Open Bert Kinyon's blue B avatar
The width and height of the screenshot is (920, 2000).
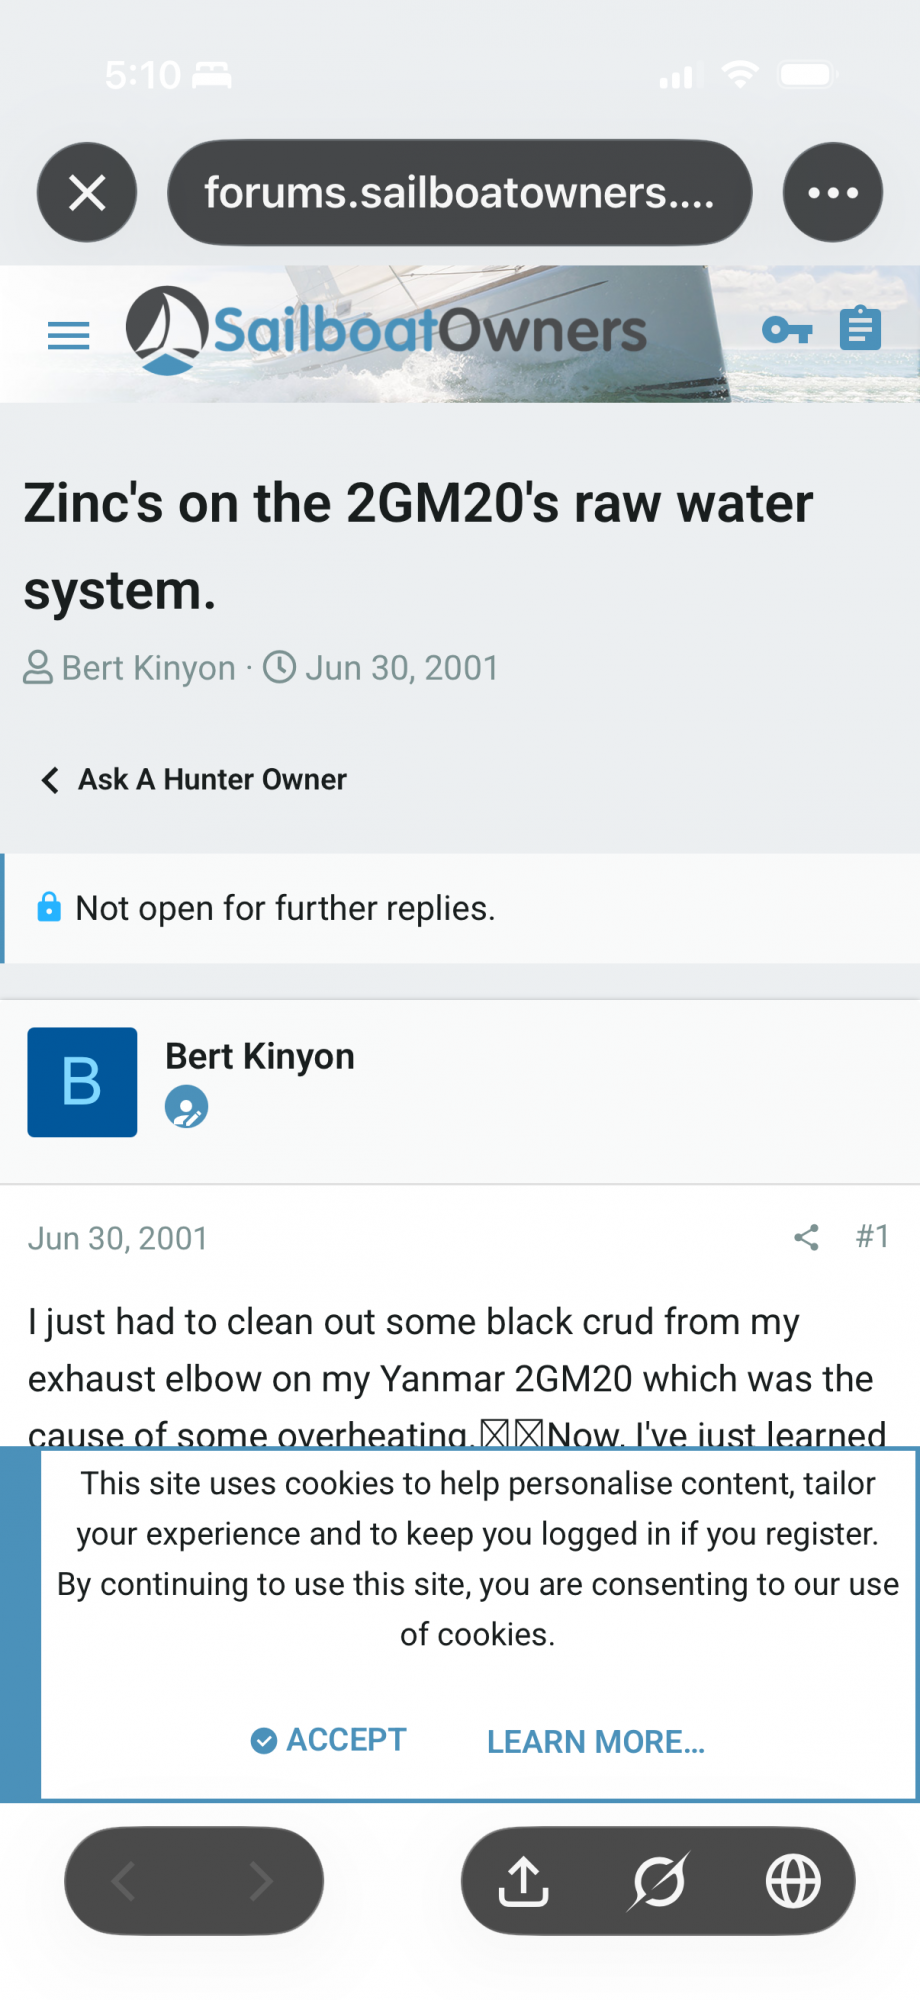(x=82, y=1082)
